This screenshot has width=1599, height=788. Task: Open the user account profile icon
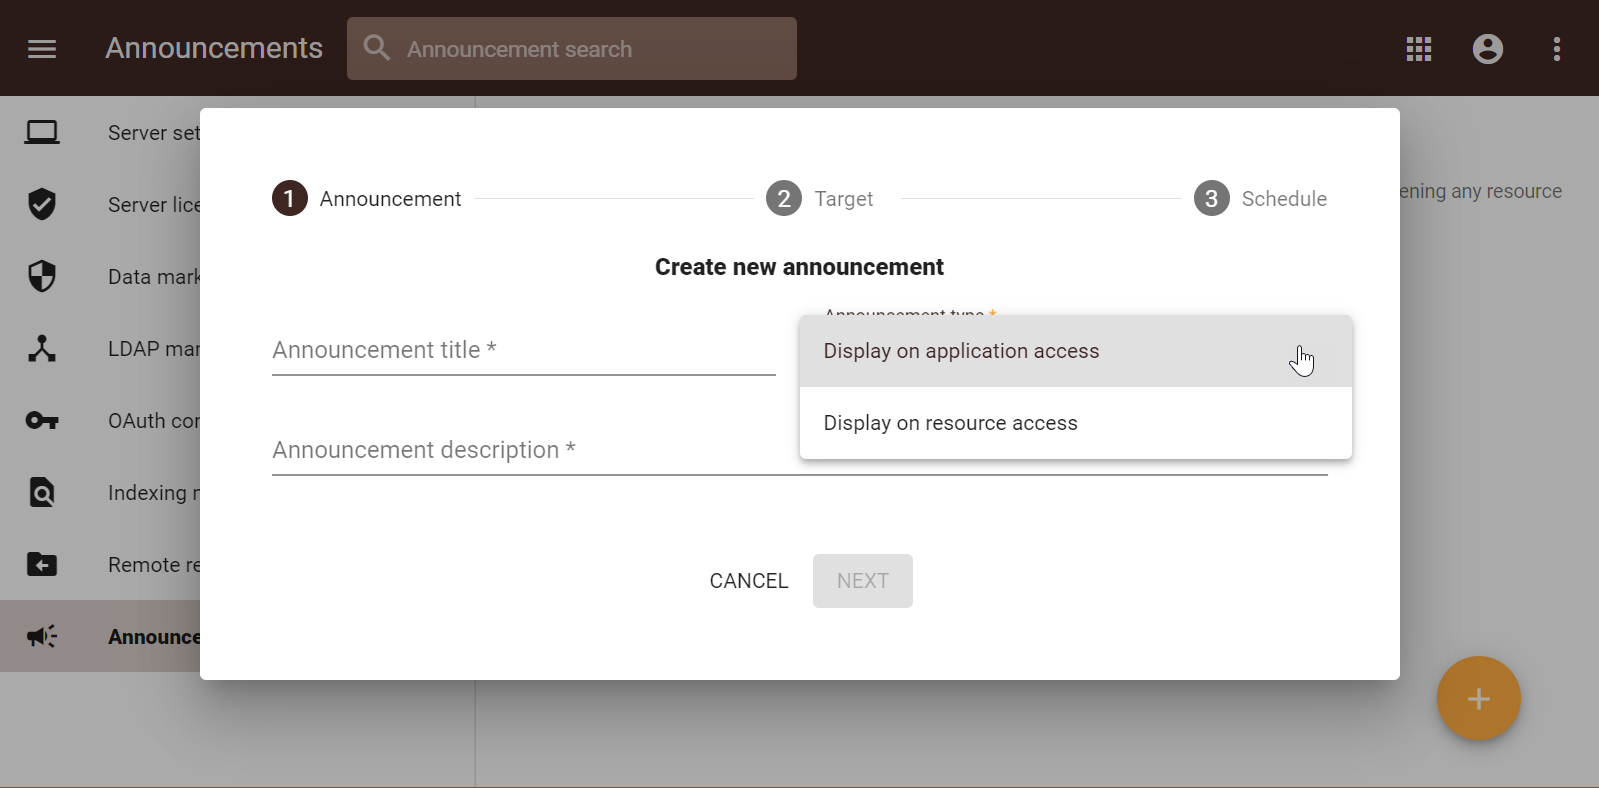pyautogui.click(x=1487, y=49)
